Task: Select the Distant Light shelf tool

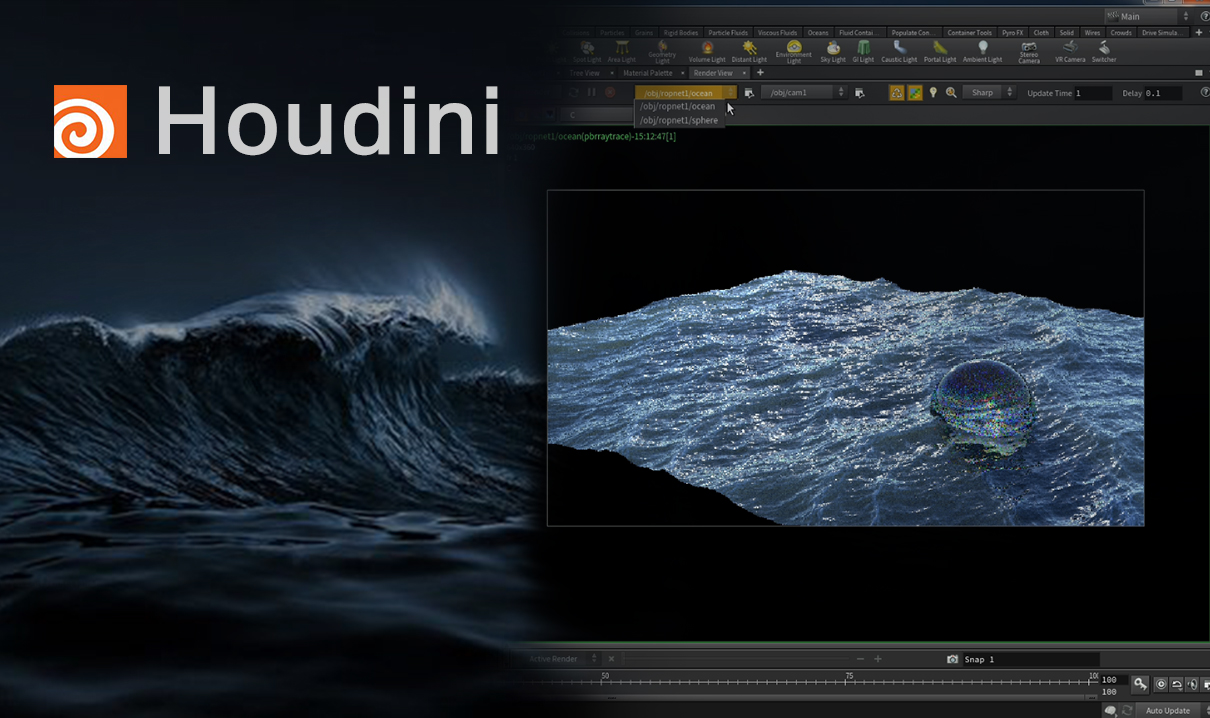Action: pyautogui.click(x=749, y=51)
